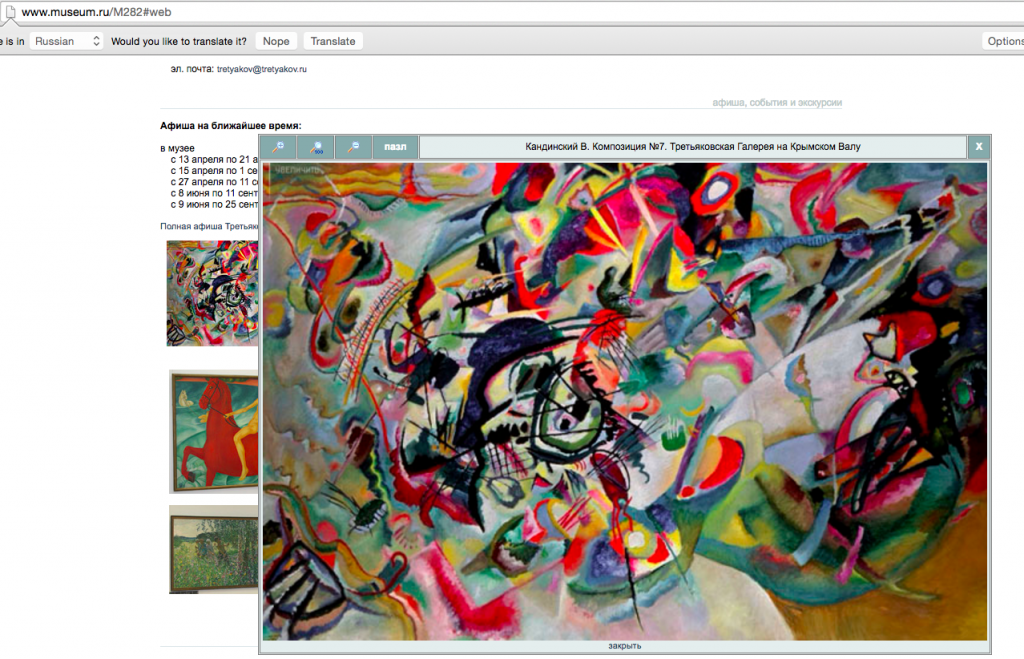Click the 'в музее' text
Image resolution: width=1024 pixels, height=659 pixels.
tap(177, 148)
